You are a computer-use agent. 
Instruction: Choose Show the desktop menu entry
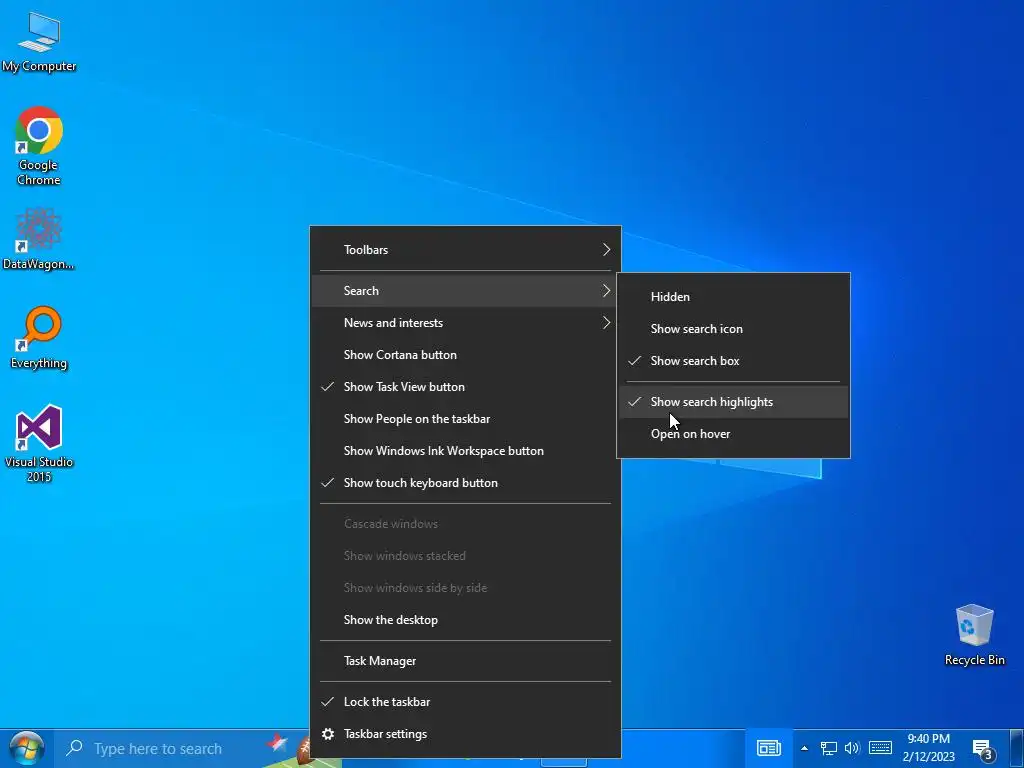pos(465,620)
